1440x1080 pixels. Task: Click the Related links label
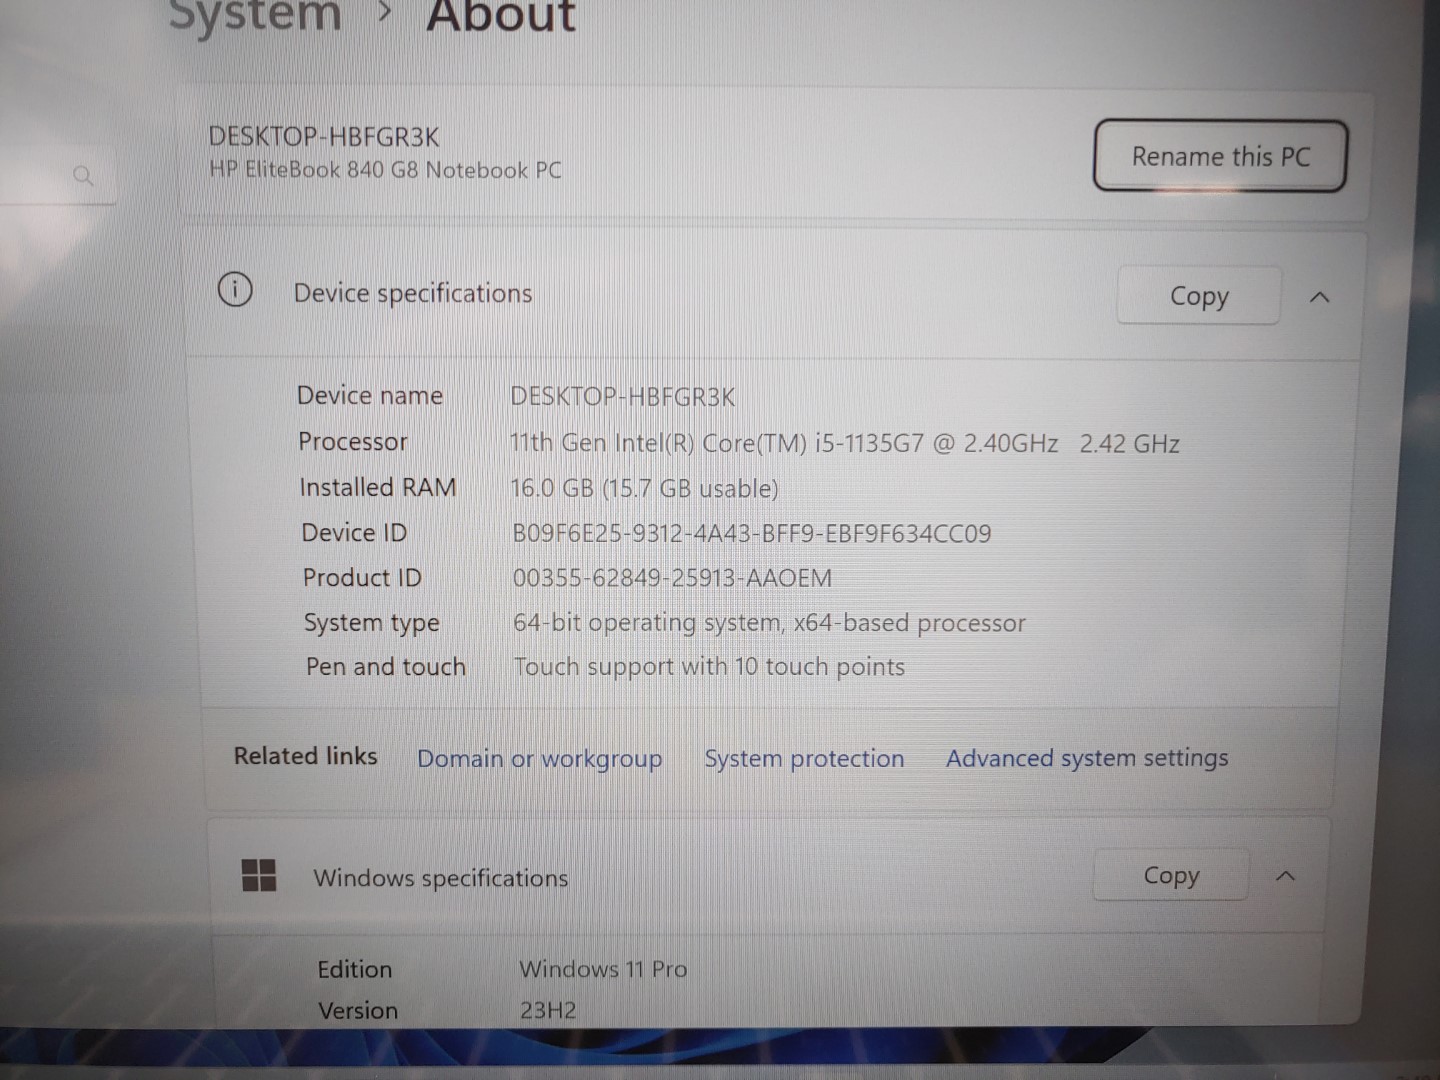[x=306, y=756]
